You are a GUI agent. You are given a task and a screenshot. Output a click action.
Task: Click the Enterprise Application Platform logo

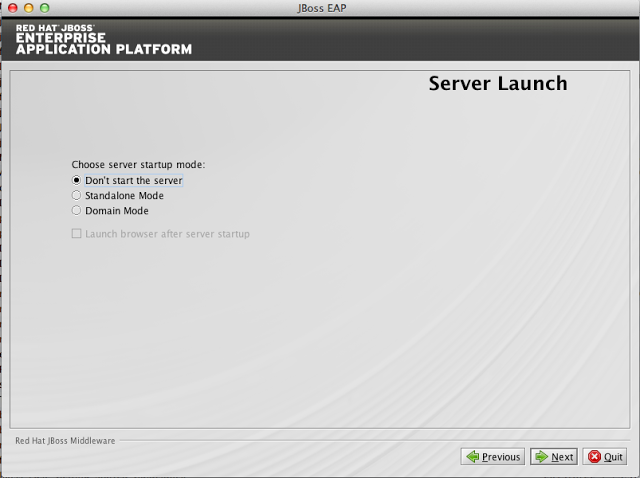[x=104, y=39]
